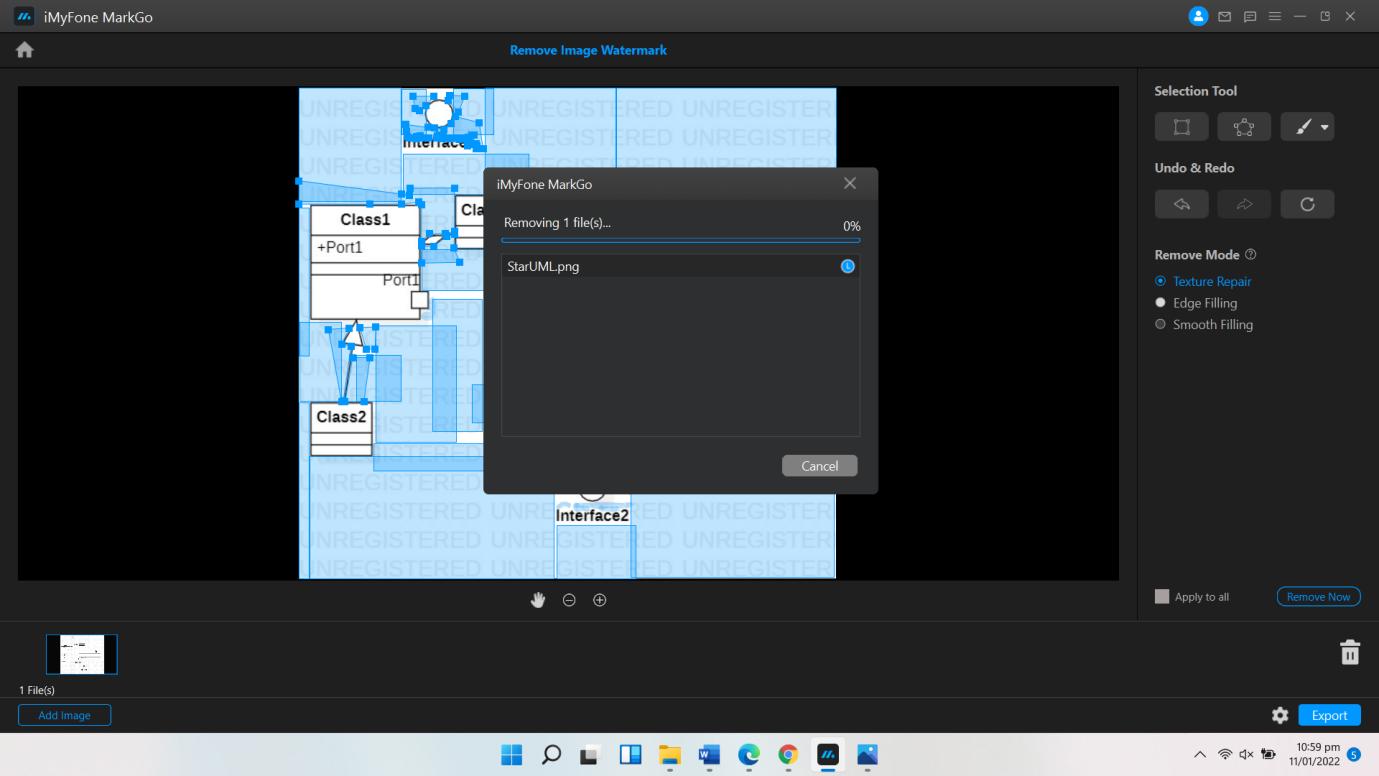Choose Smooth Filling remove mode

pos(1204,324)
